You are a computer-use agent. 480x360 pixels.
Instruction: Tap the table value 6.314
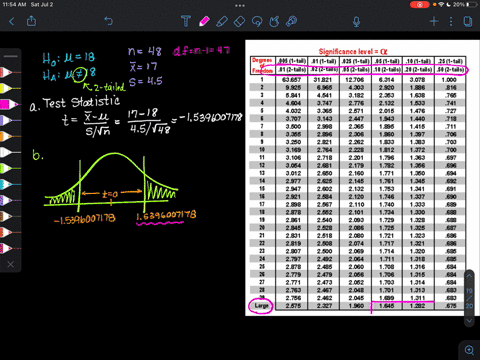coord(386,80)
